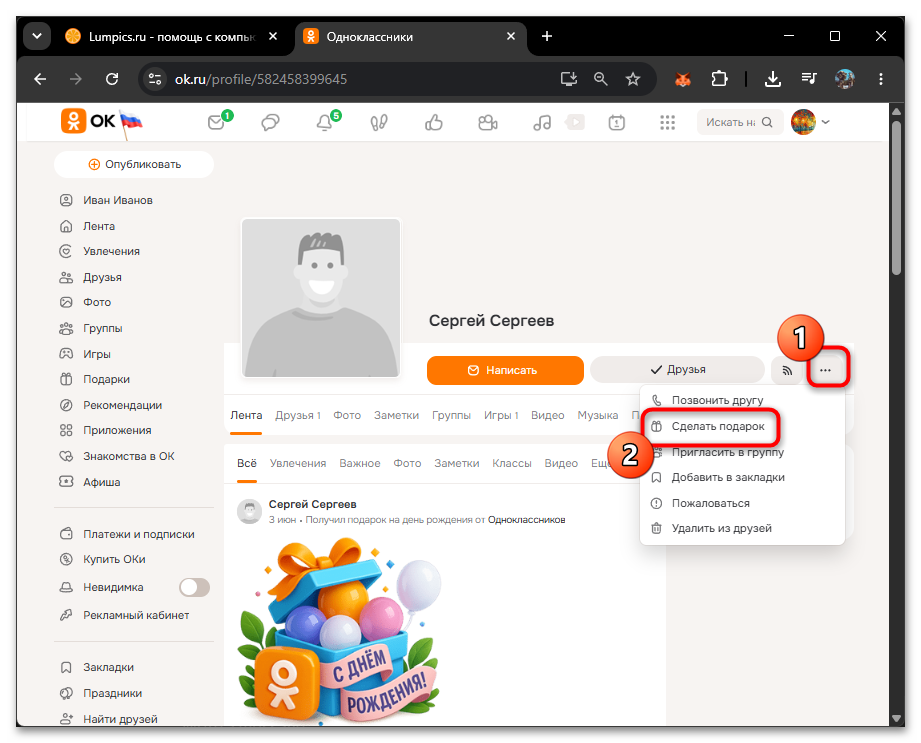Open the services grid icon
Image resolution: width=921 pixels, height=743 pixels.
(x=667, y=122)
